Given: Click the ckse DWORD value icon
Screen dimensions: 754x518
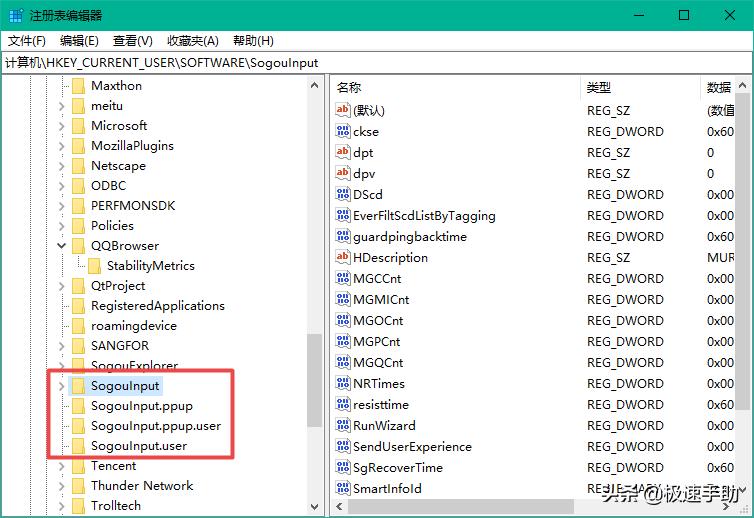Looking at the screenshot, I should (x=342, y=131).
